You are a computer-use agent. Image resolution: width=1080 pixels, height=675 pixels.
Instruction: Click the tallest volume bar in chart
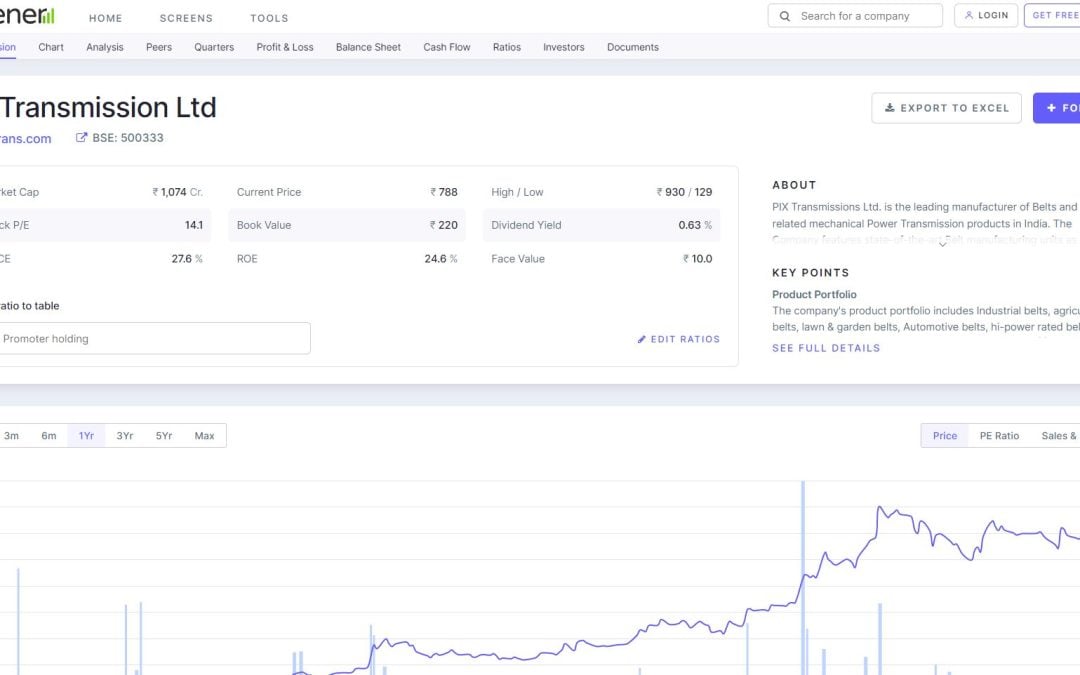point(803,577)
